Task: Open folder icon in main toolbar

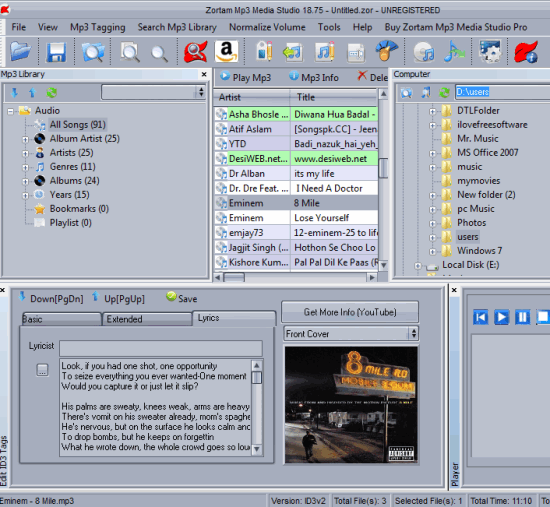Action: pyautogui.click(x=21, y=51)
